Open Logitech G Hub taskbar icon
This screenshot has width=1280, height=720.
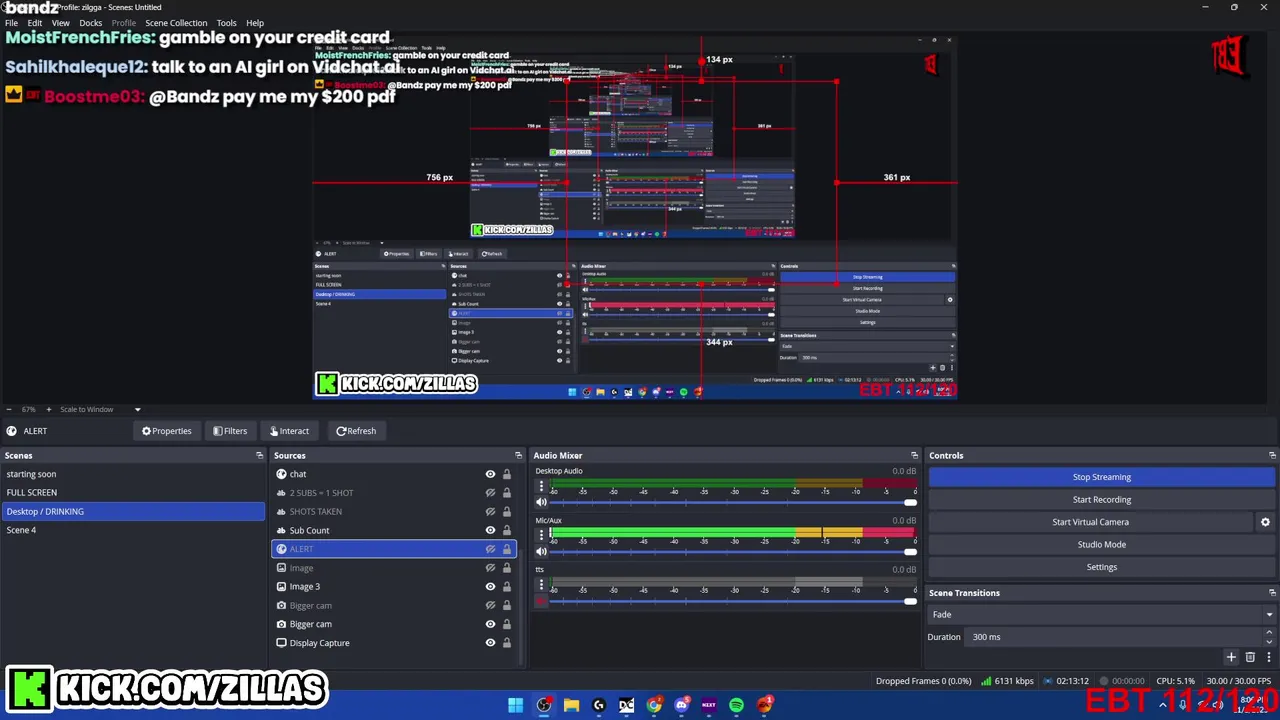pos(598,705)
